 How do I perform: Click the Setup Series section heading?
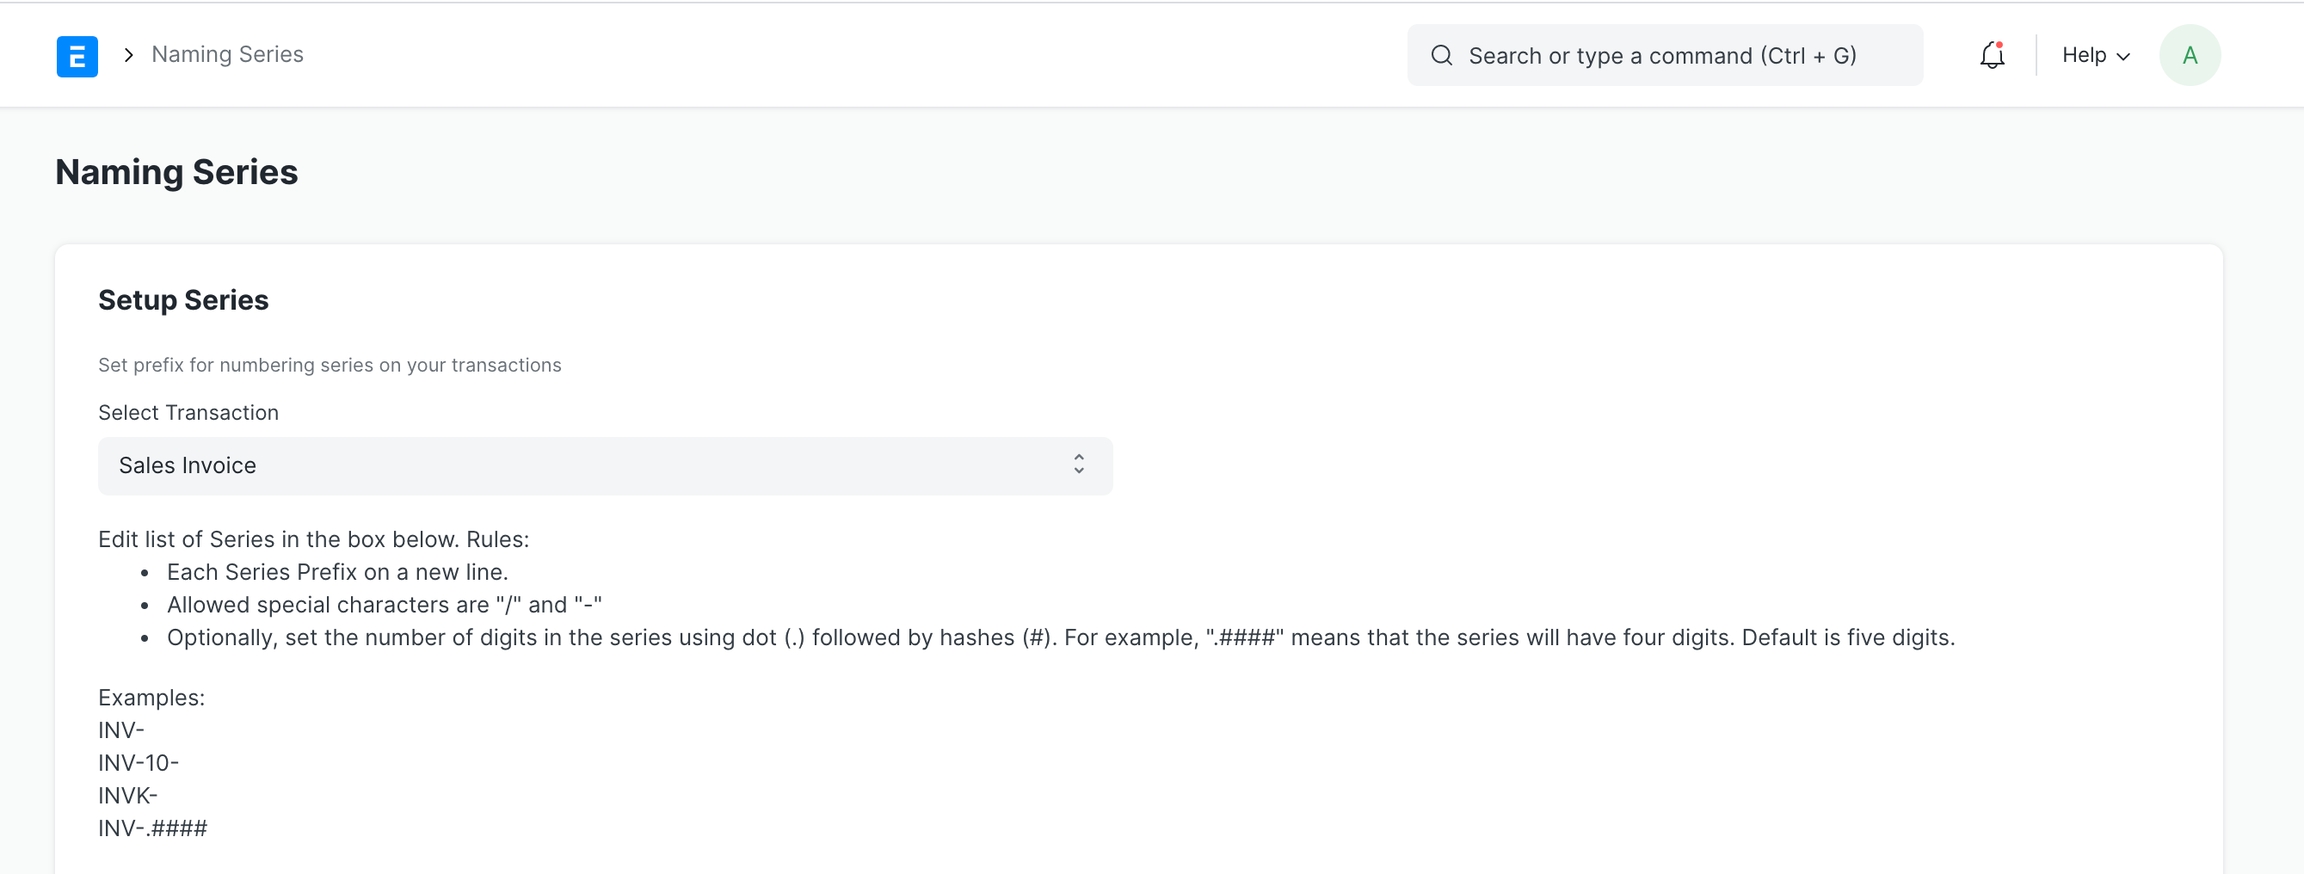(x=183, y=301)
